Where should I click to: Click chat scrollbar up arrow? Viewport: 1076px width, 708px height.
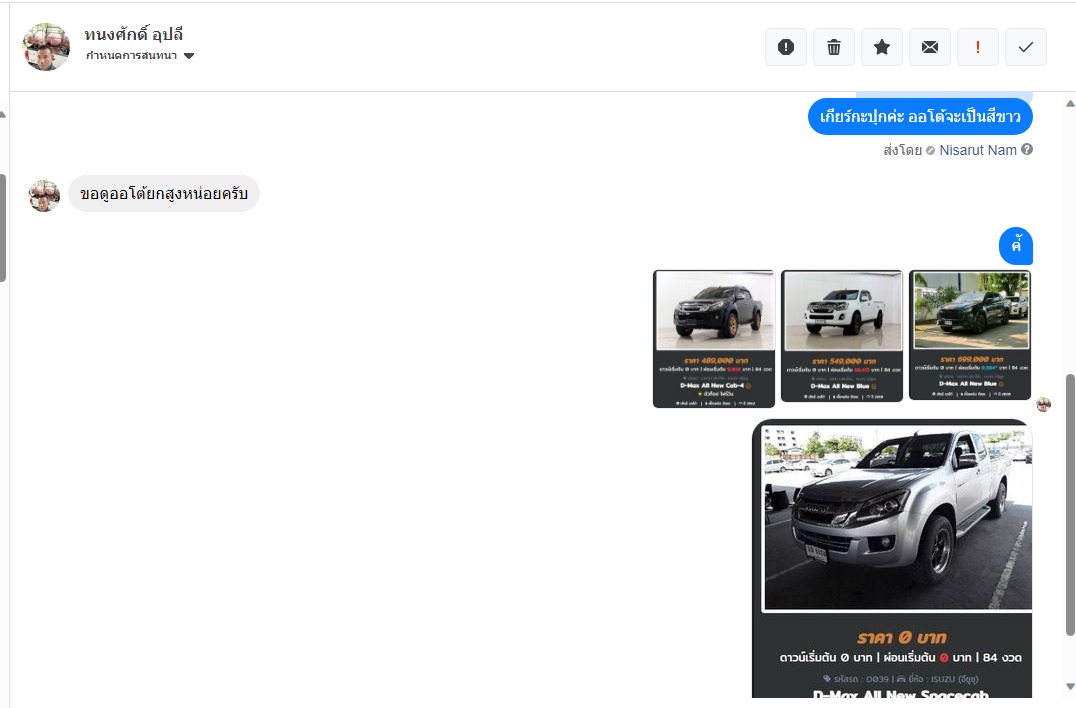pyautogui.click(x=1070, y=104)
